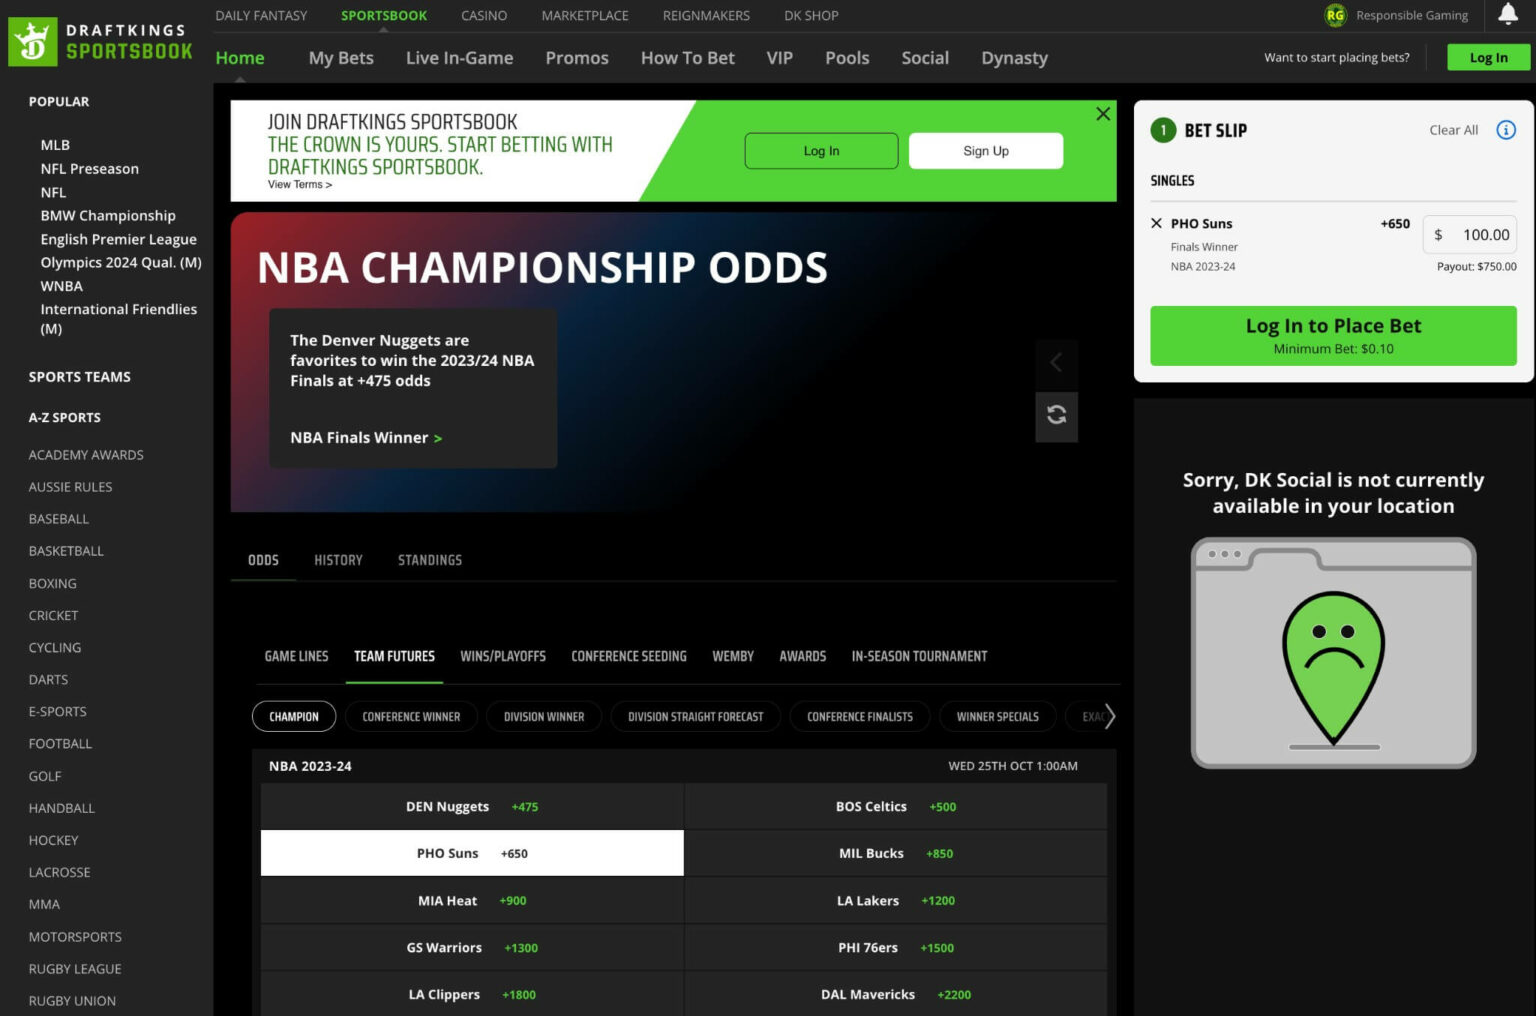Show more futures categories right arrow
The width and height of the screenshot is (1536, 1016).
pyautogui.click(x=1109, y=716)
